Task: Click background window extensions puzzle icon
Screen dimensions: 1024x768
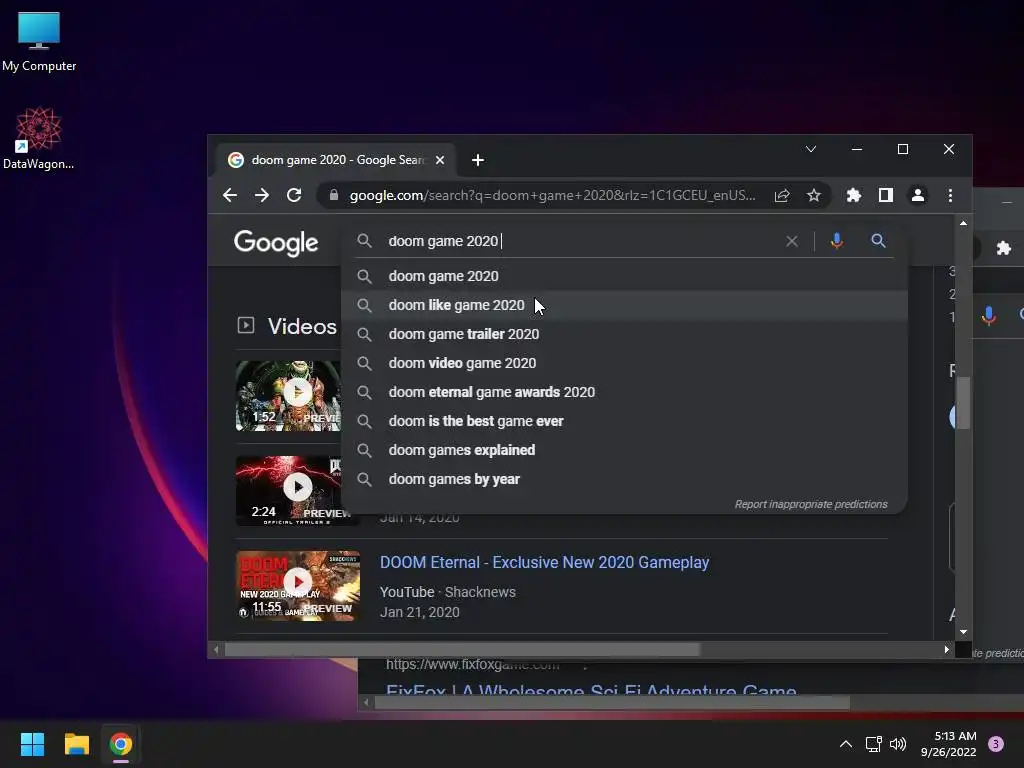Action: [1004, 248]
